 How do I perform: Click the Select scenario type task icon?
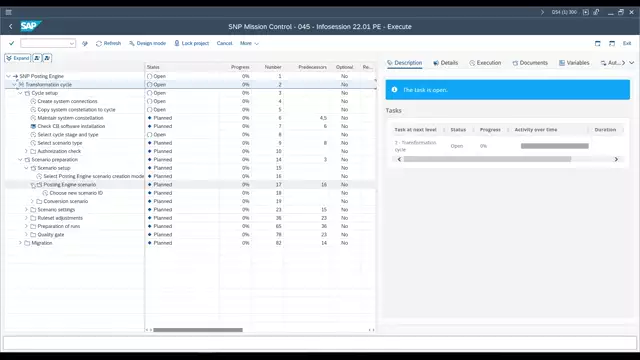(x=33, y=143)
